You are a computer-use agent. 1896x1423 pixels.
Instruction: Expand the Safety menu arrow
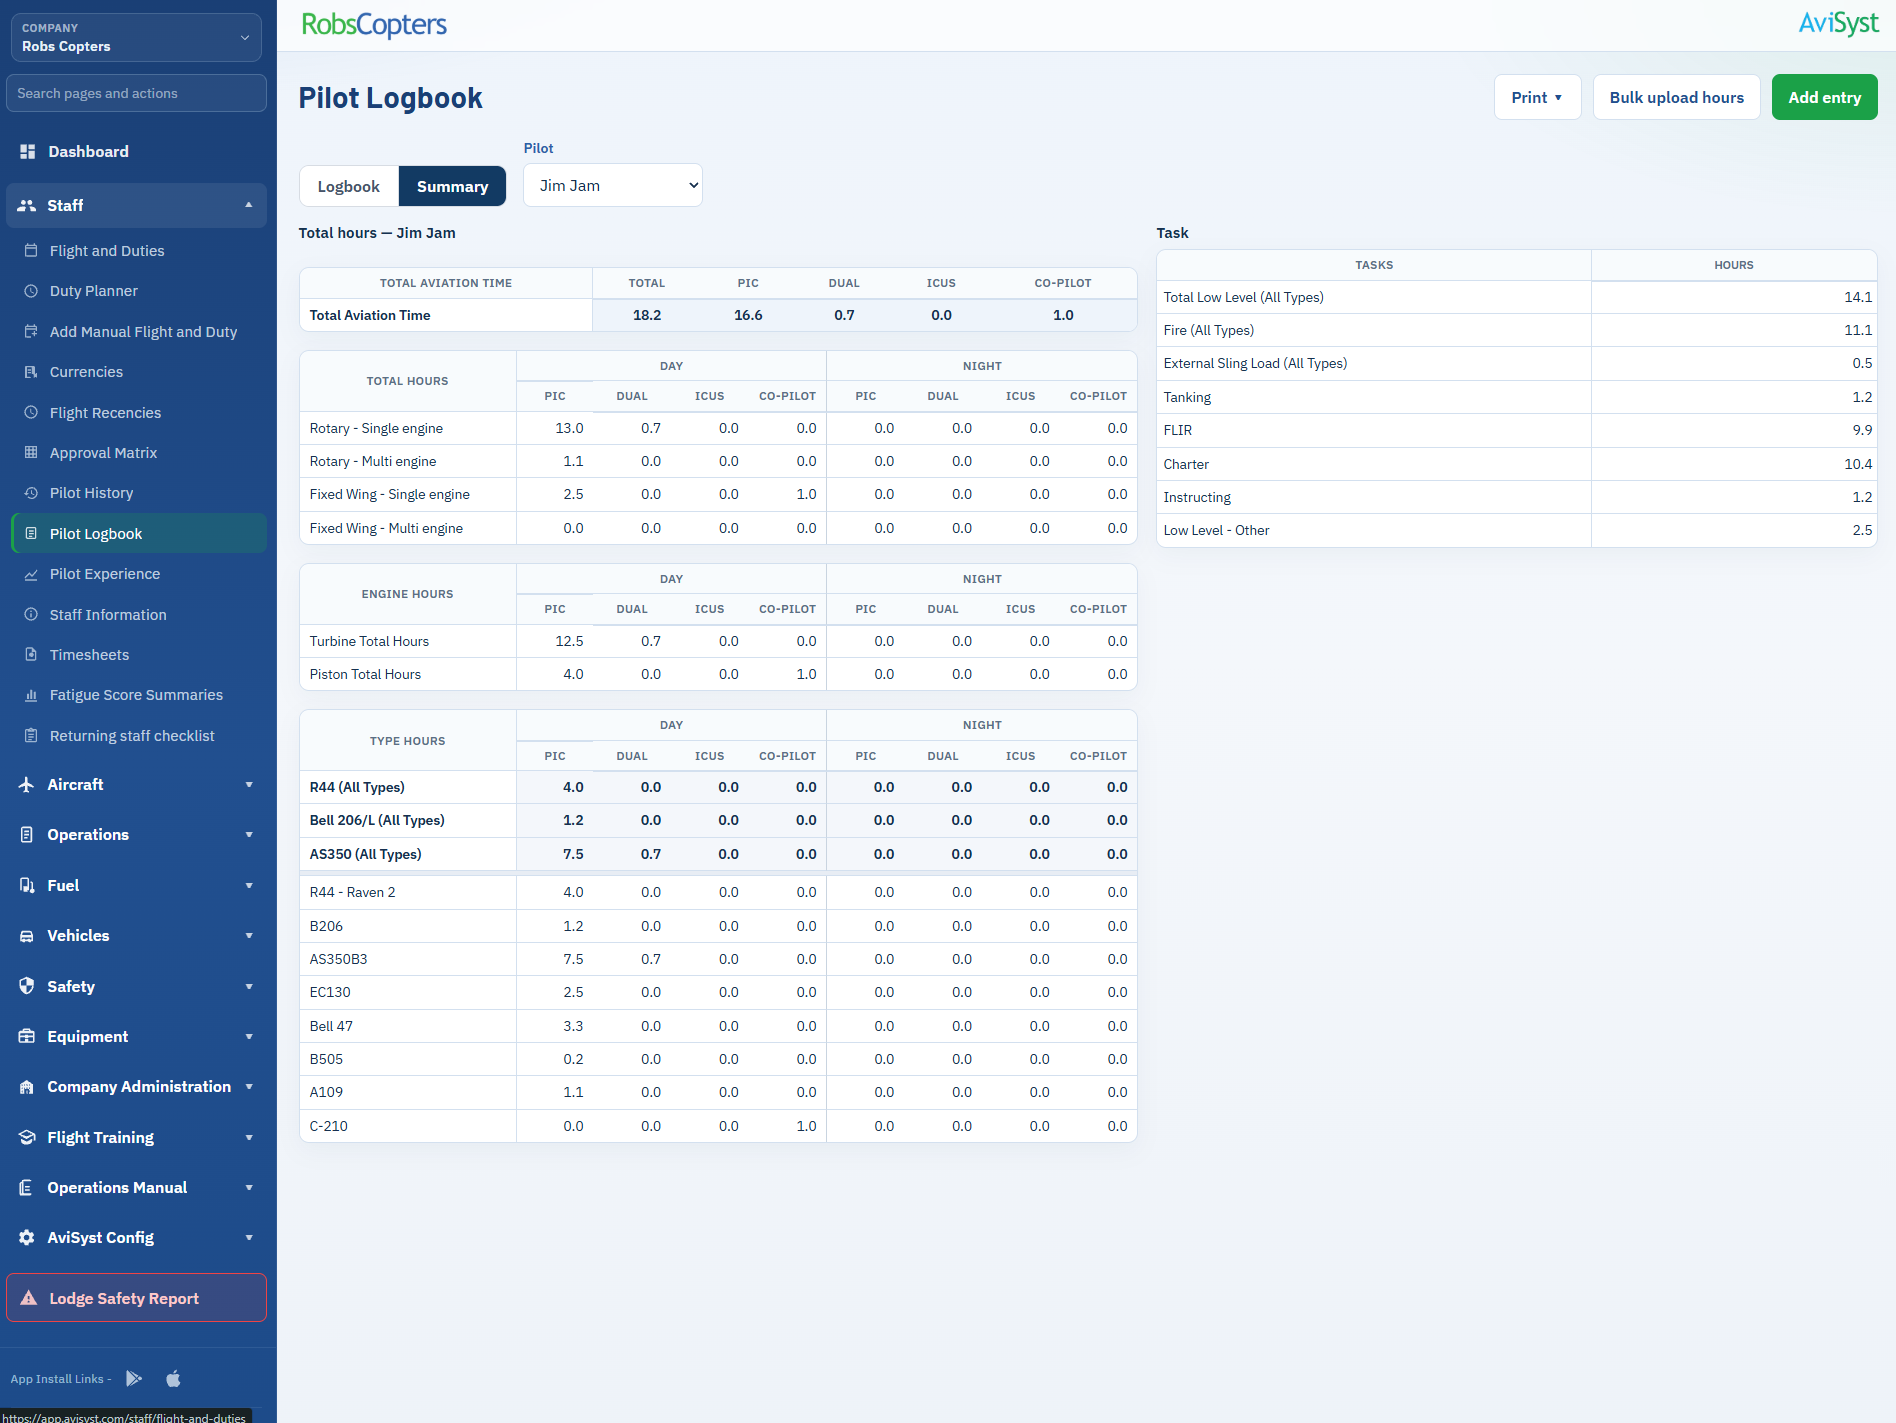249,986
